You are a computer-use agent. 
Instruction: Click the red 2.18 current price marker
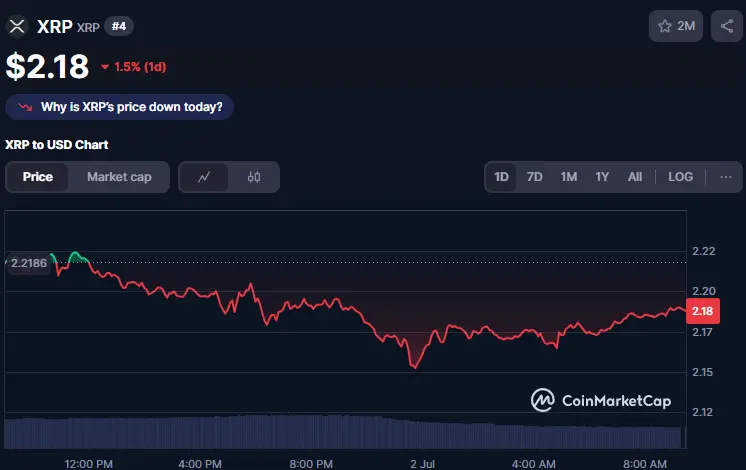coord(703,311)
